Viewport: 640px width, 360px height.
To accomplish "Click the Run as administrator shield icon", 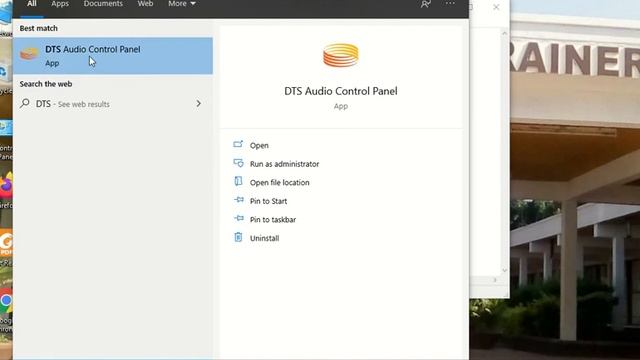I will click(238, 163).
